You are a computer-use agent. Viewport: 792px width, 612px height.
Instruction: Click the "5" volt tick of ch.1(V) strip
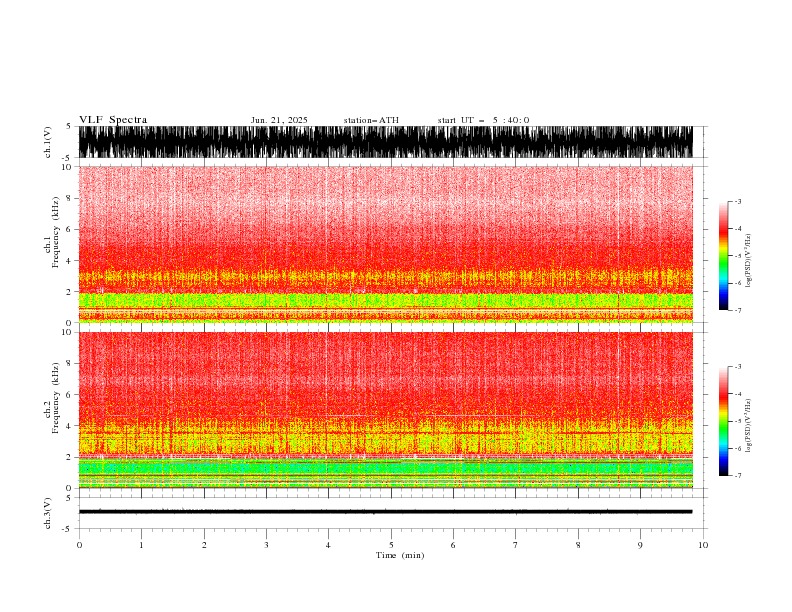(x=69, y=127)
